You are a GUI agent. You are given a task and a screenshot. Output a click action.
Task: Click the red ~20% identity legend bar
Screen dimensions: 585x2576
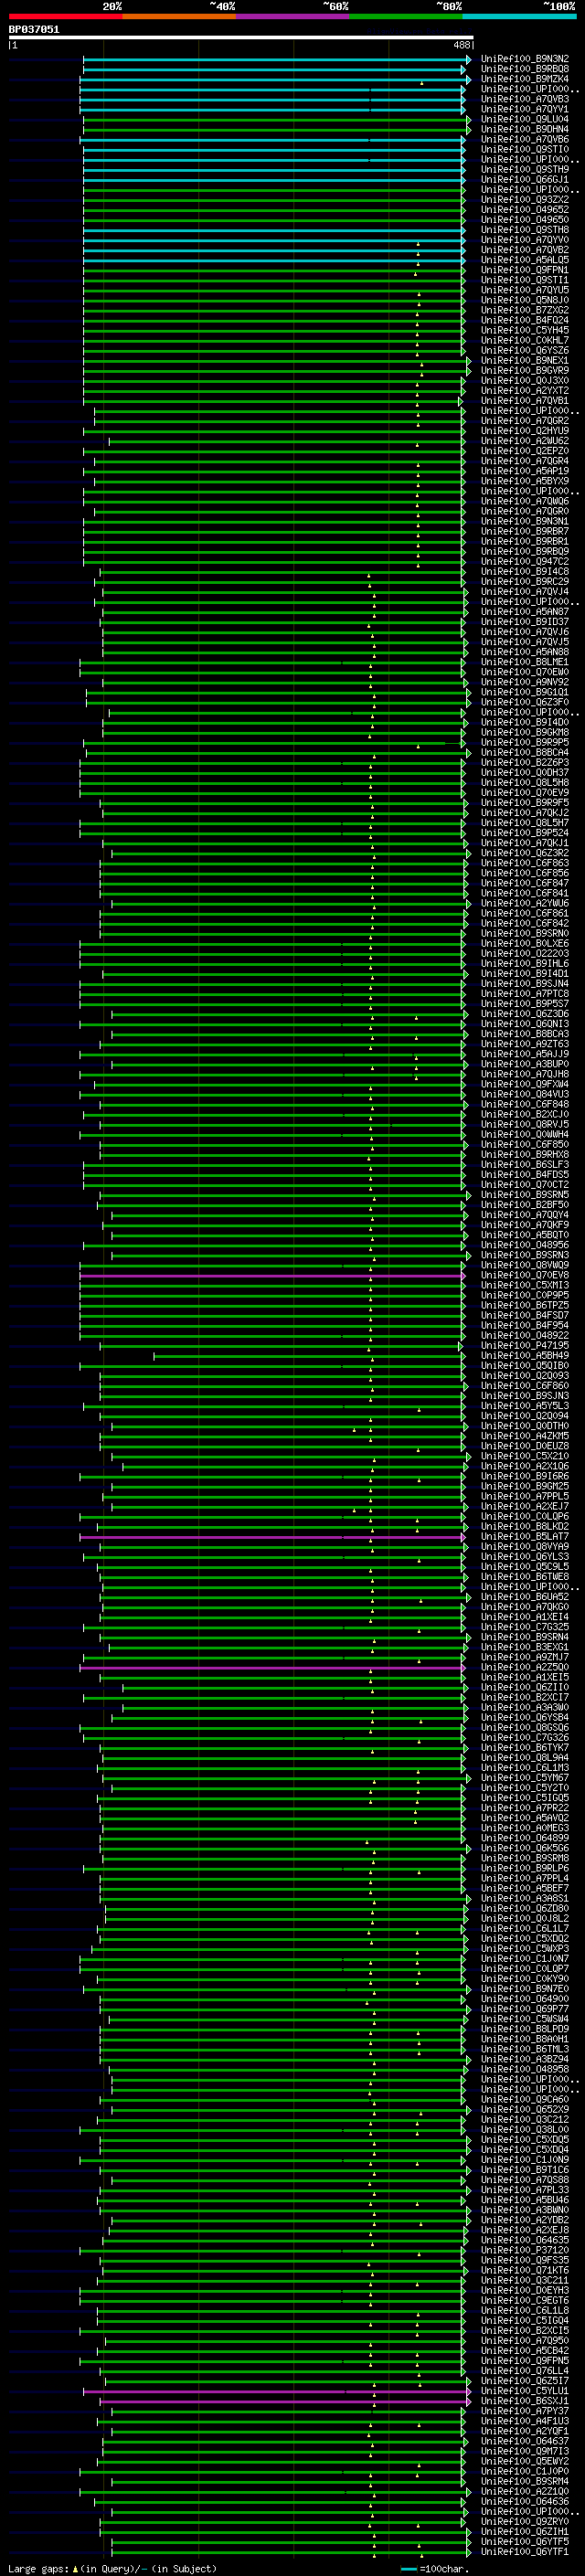(65, 16)
